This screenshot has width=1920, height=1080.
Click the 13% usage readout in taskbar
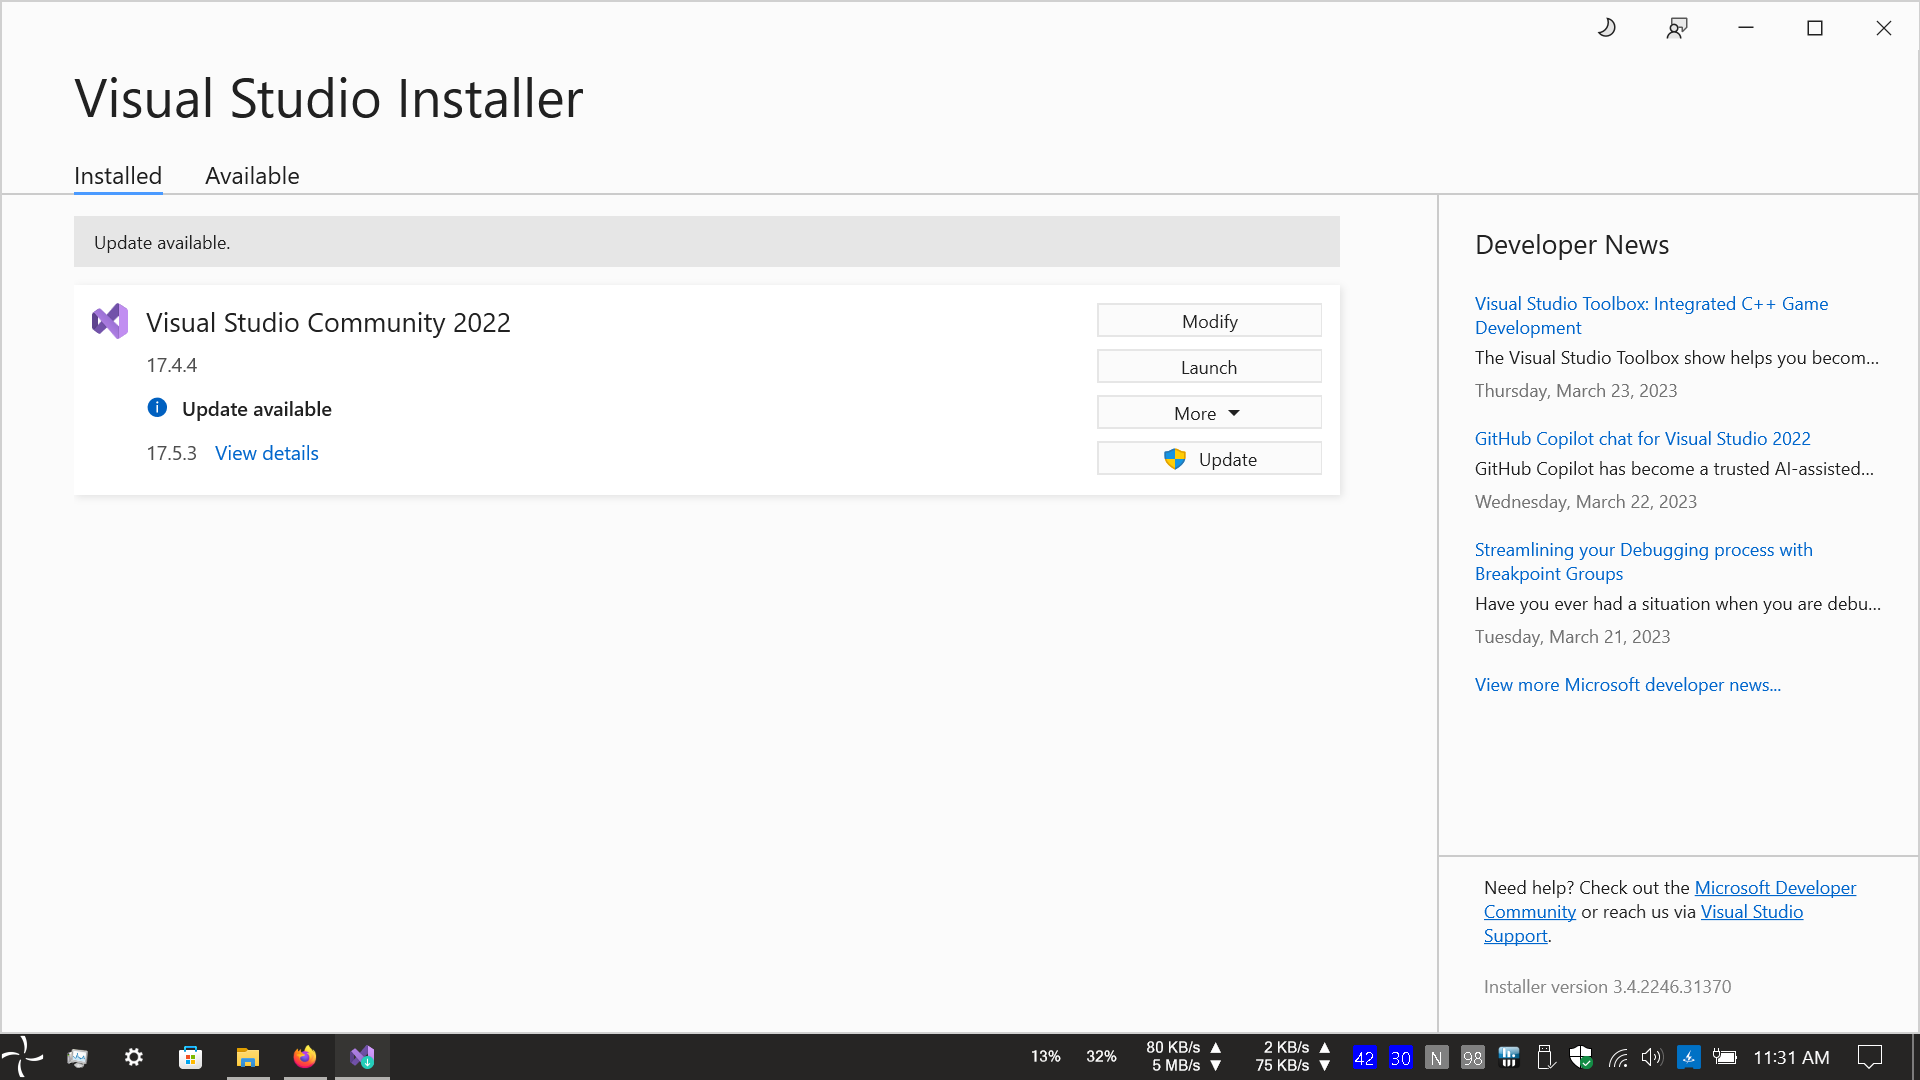(x=1045, y=1056)
